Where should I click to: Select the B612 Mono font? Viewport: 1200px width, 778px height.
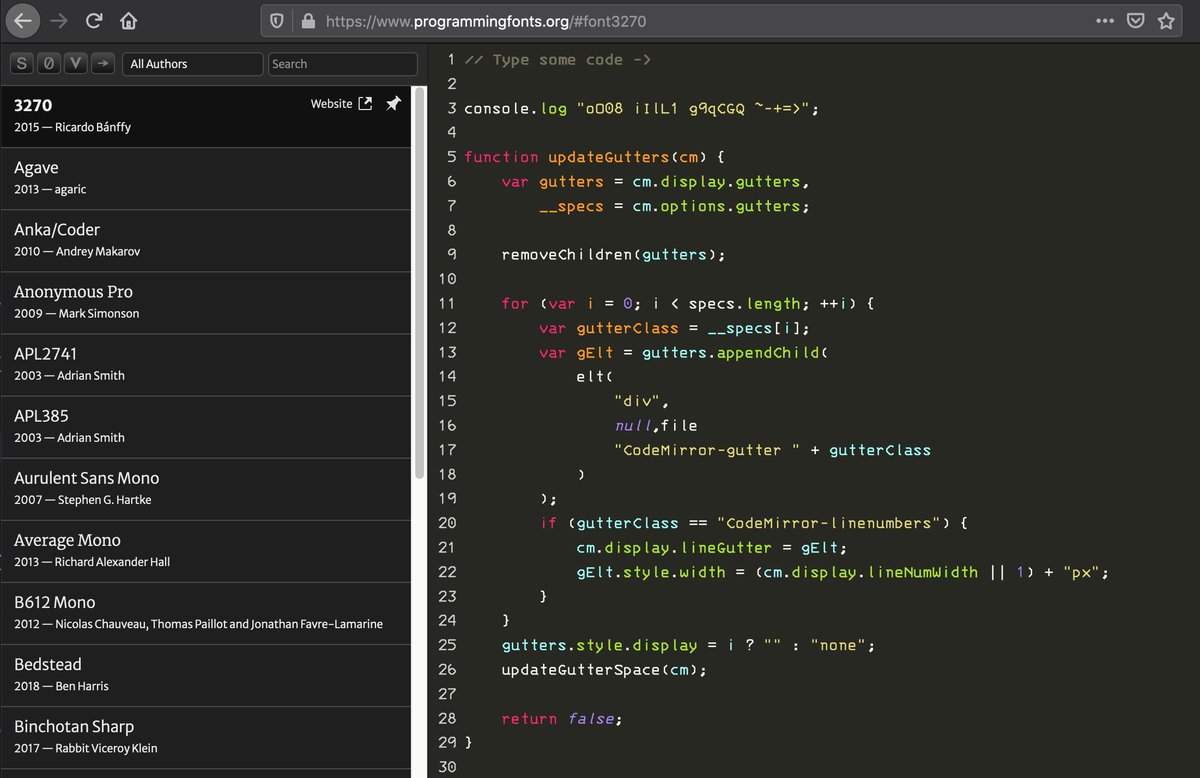click(x=206, y=612)
